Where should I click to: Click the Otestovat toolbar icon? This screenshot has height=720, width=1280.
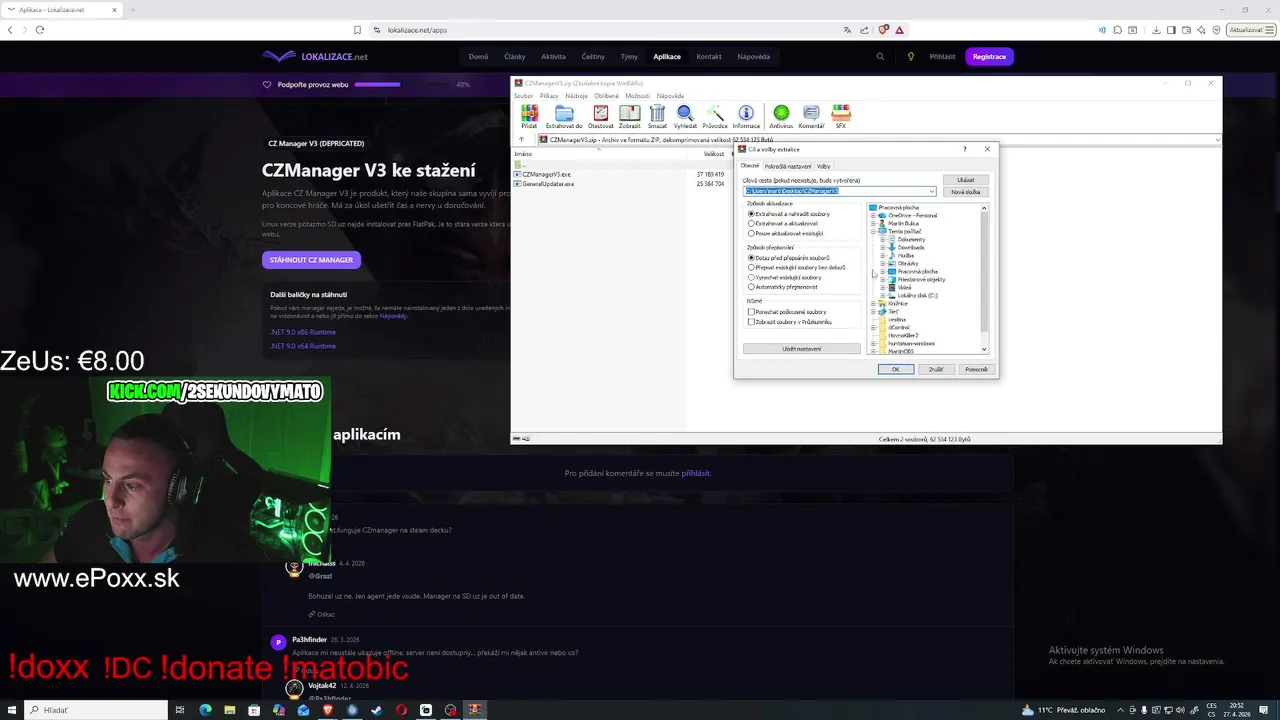pyautogui.click(x=601, y=116)
